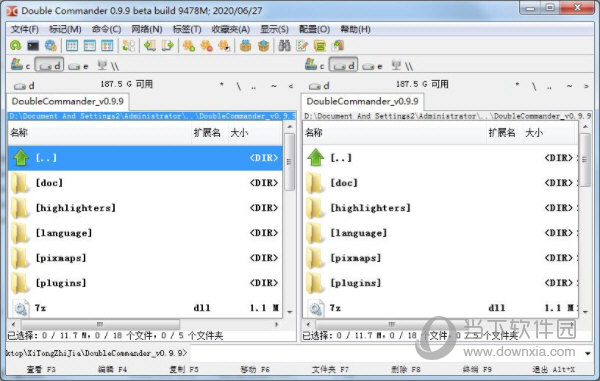This screenshot has height=381, width=600.
Task: Expand the command line history dropdown arrow
Action: 587,353
